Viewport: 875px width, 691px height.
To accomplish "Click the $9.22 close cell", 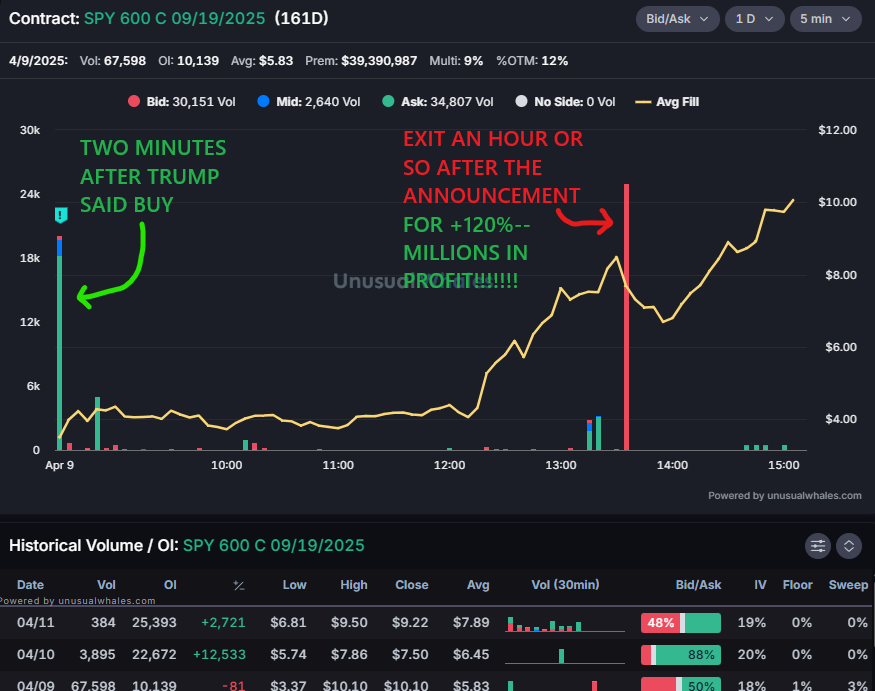I will [410, 622].
